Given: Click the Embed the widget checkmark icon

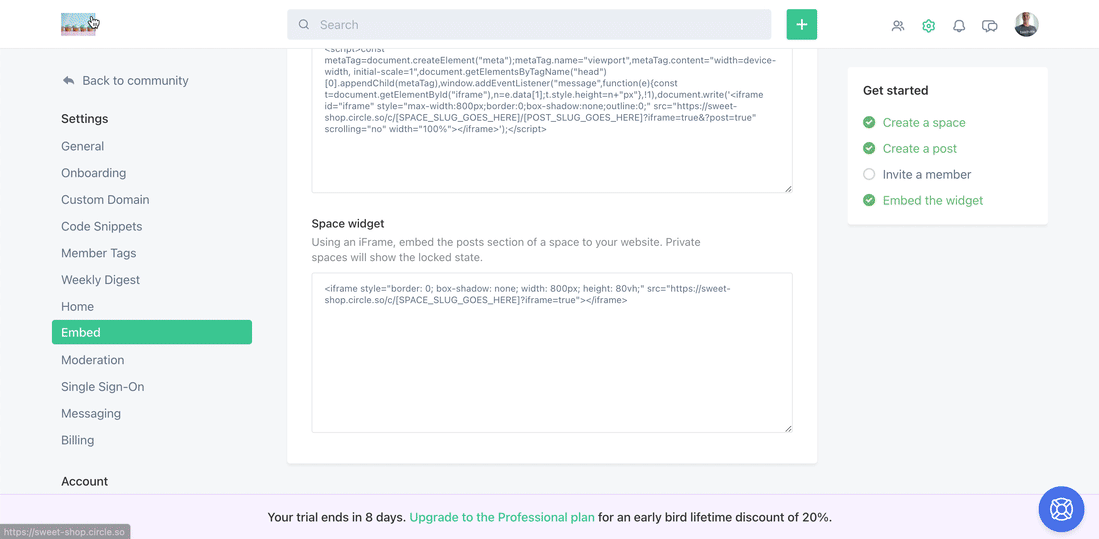Looking at the screenshot, I should pyautogui.click(x=869, y=200).
